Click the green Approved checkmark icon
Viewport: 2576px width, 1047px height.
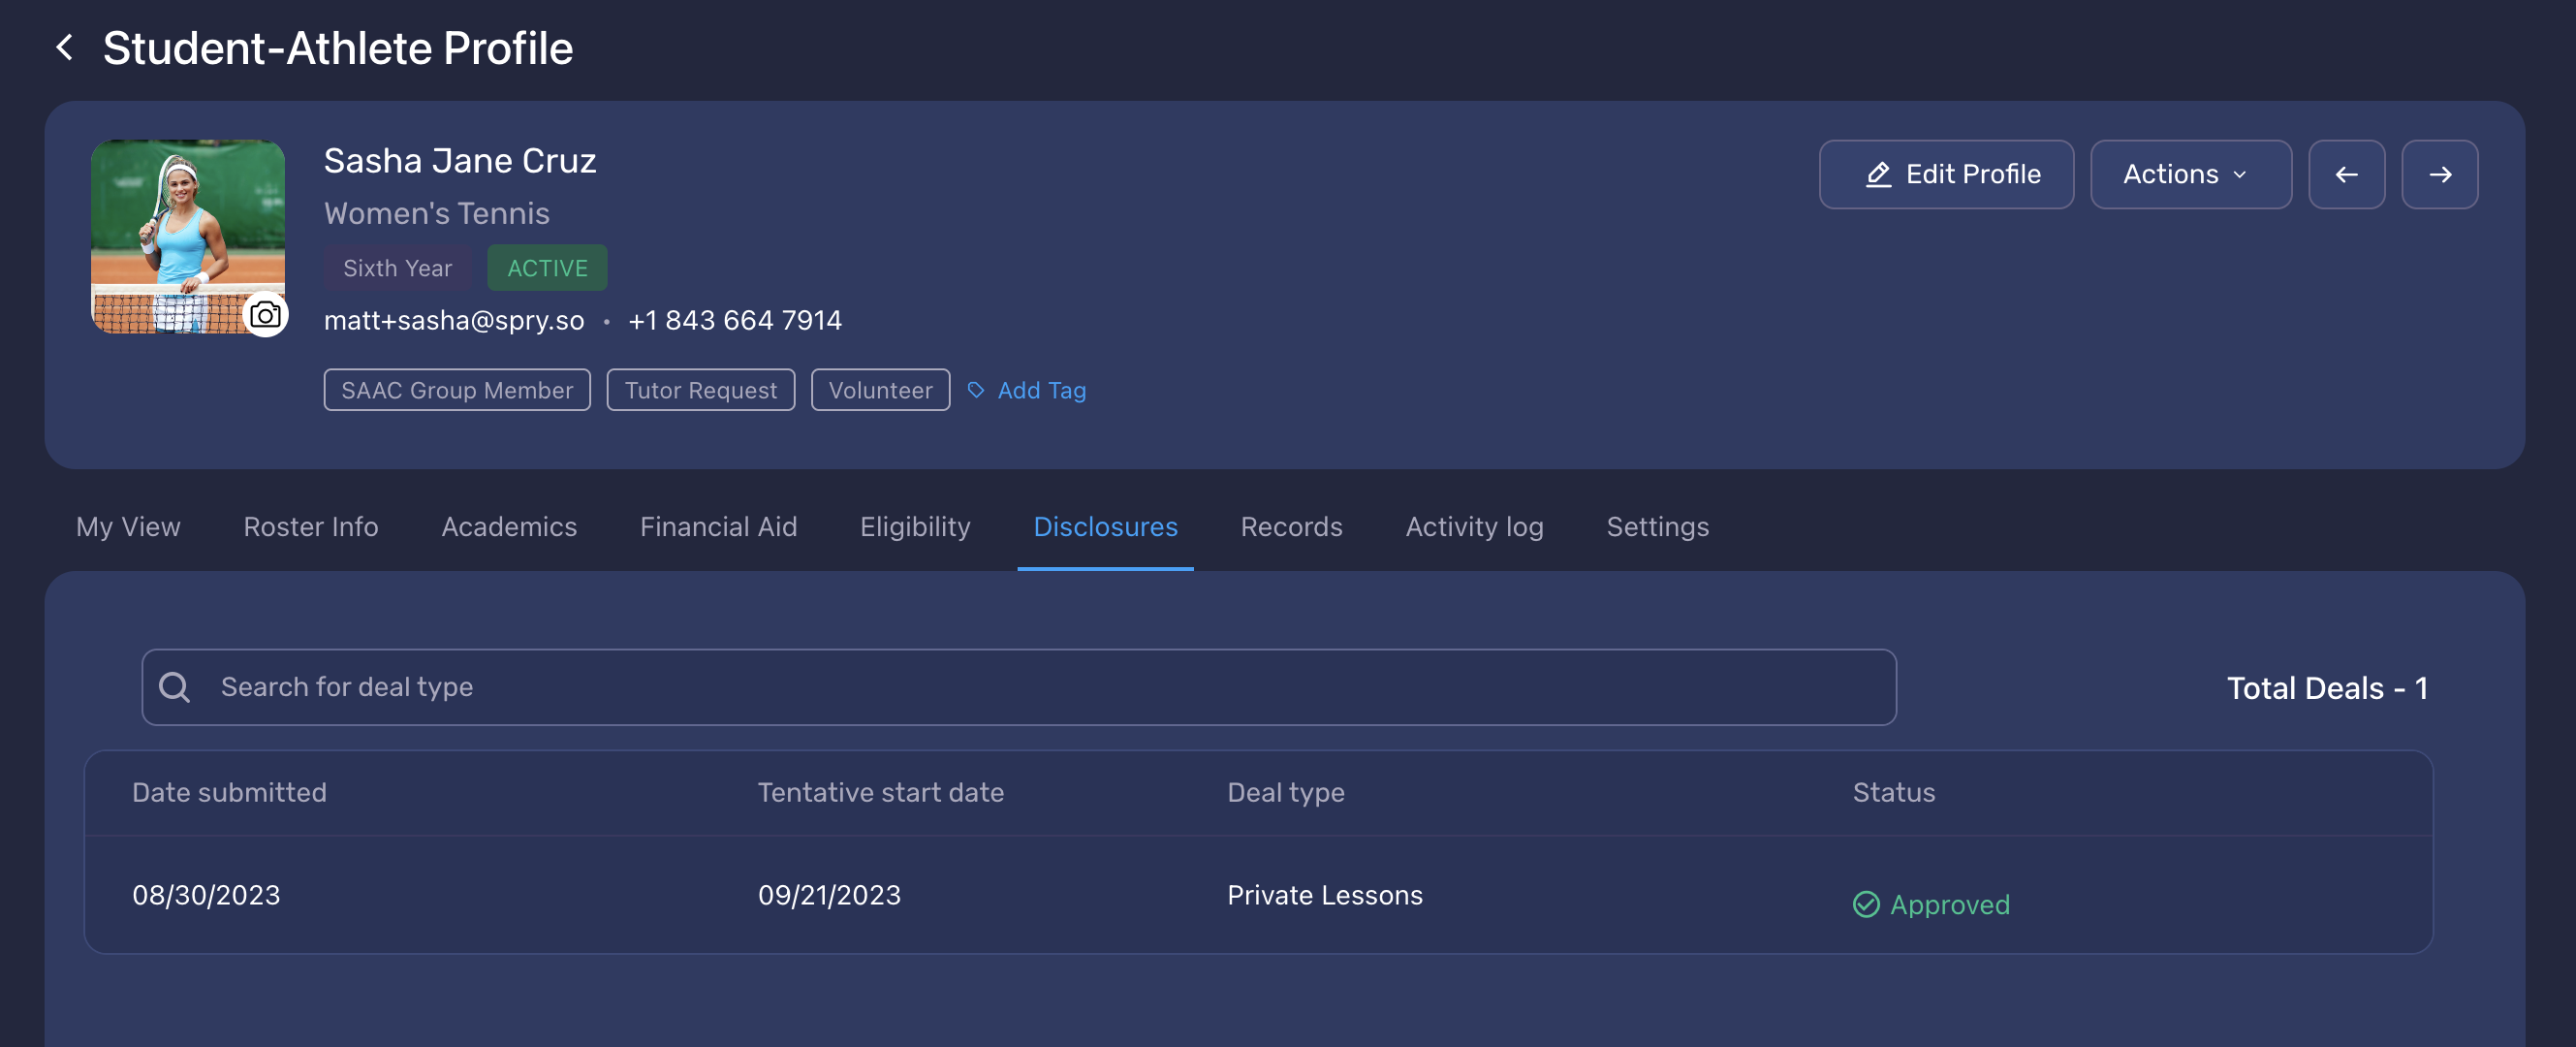1866,904
